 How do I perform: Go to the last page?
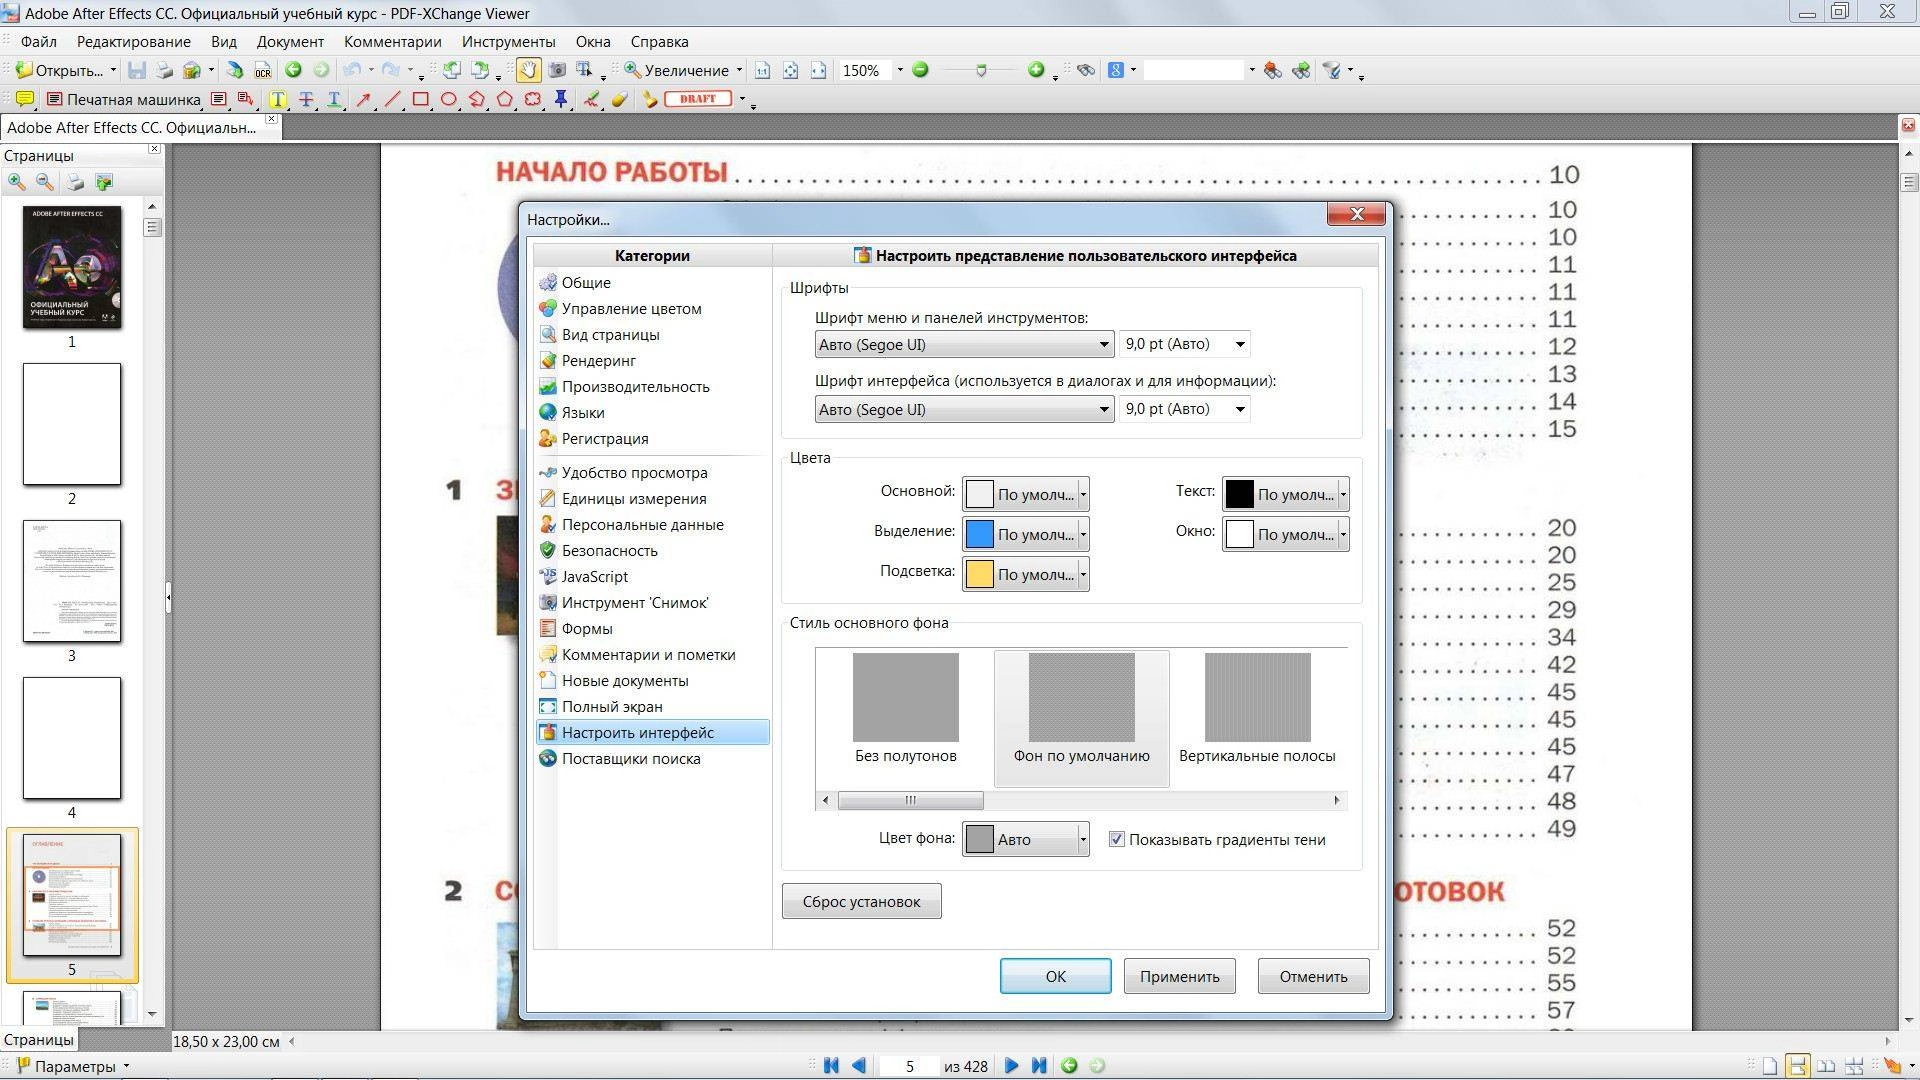(x=1039, y=1066)
